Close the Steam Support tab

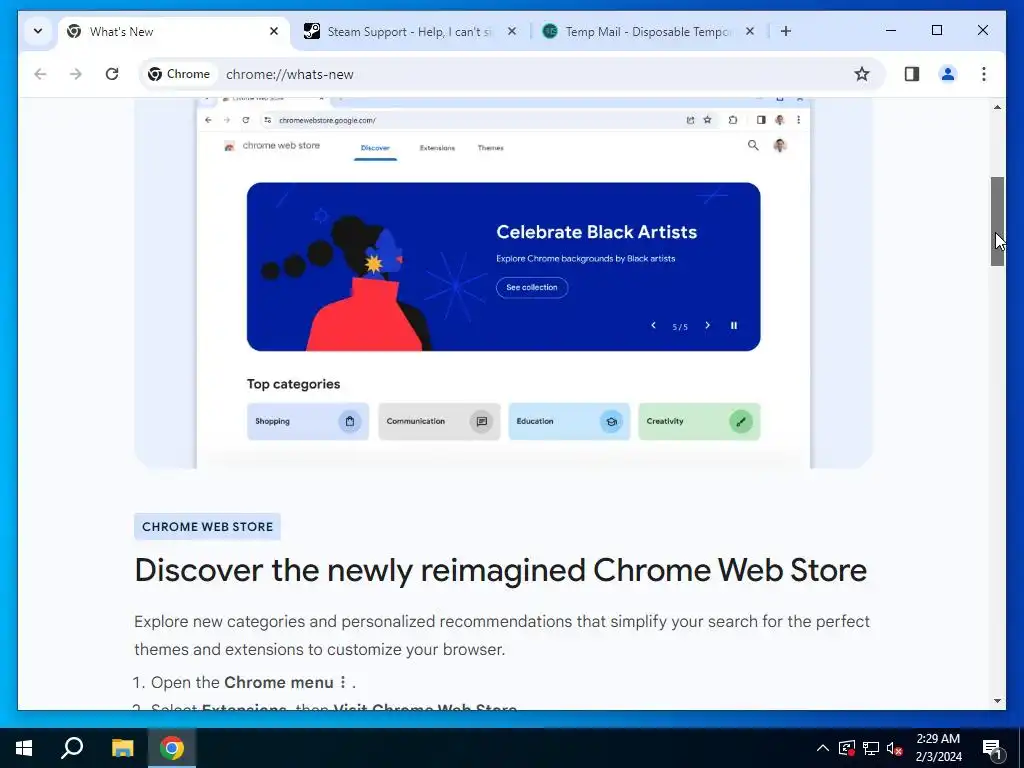(x=512, y=31)
